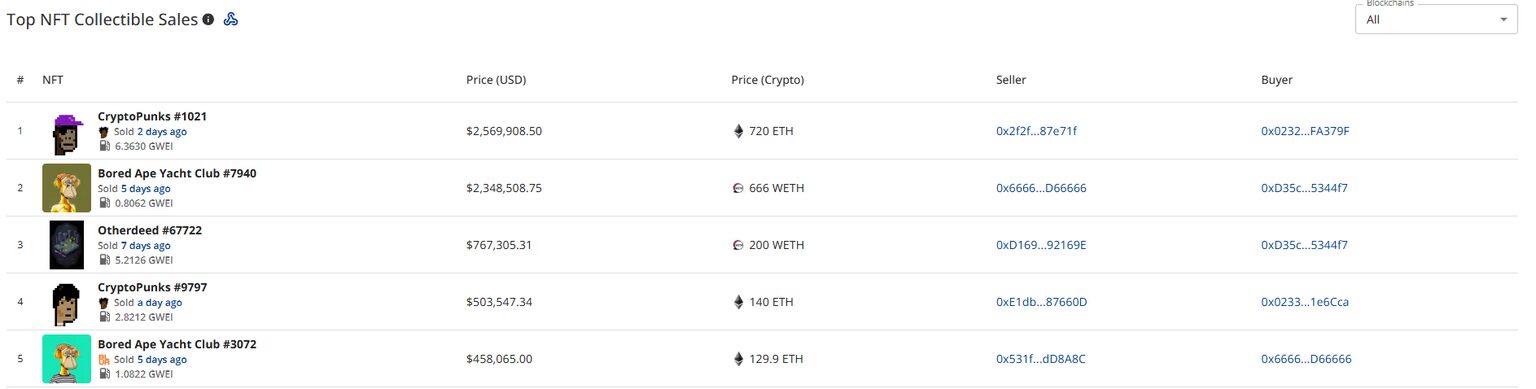The width and height of the screenshot is (1536, 389).
Task: Open buyer address 0x0233...1e6Cca
Action: [x=1305, y=302]
